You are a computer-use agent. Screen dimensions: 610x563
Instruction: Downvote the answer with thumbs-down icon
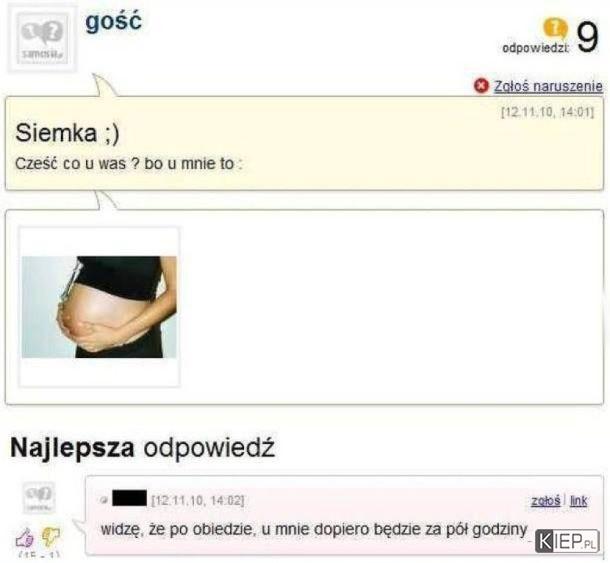[51, 537]
